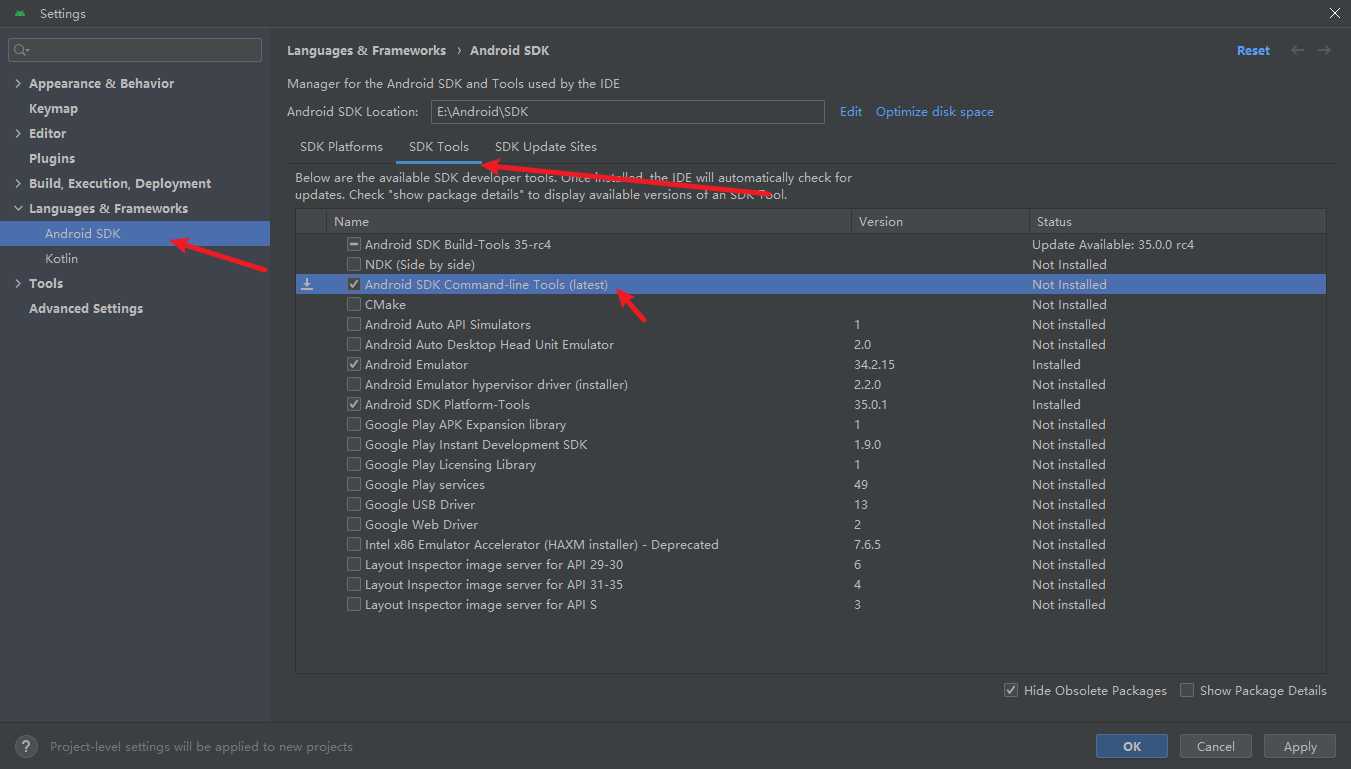
Task: Click the forward navigation arrow icon
Action: (1324, 50)
